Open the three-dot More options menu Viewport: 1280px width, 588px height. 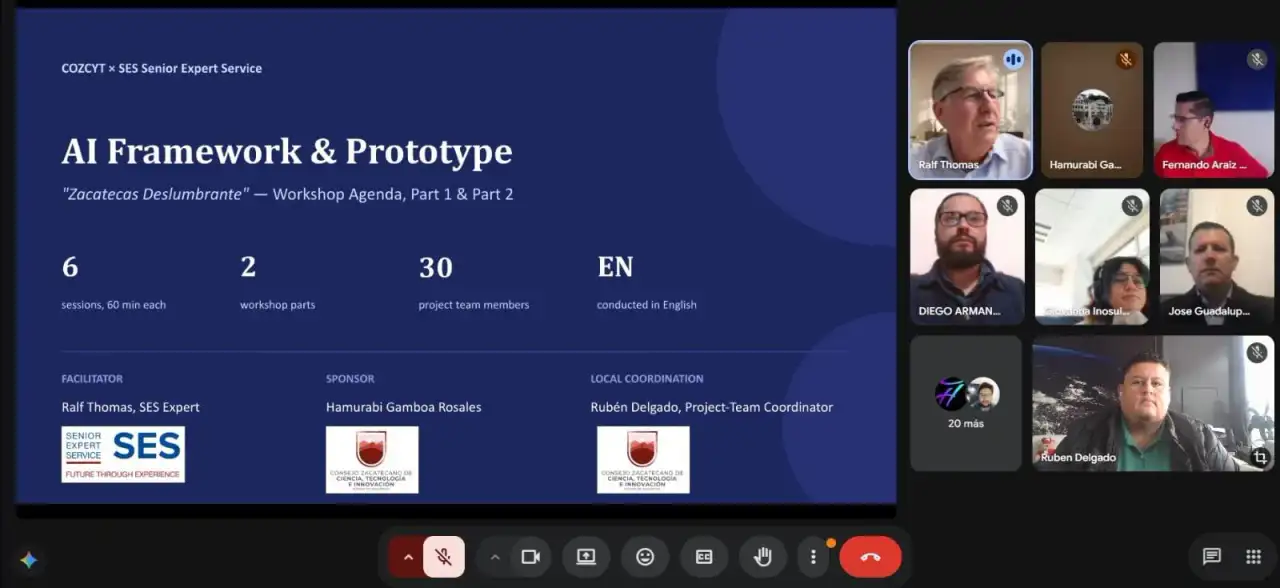point(813,557)
